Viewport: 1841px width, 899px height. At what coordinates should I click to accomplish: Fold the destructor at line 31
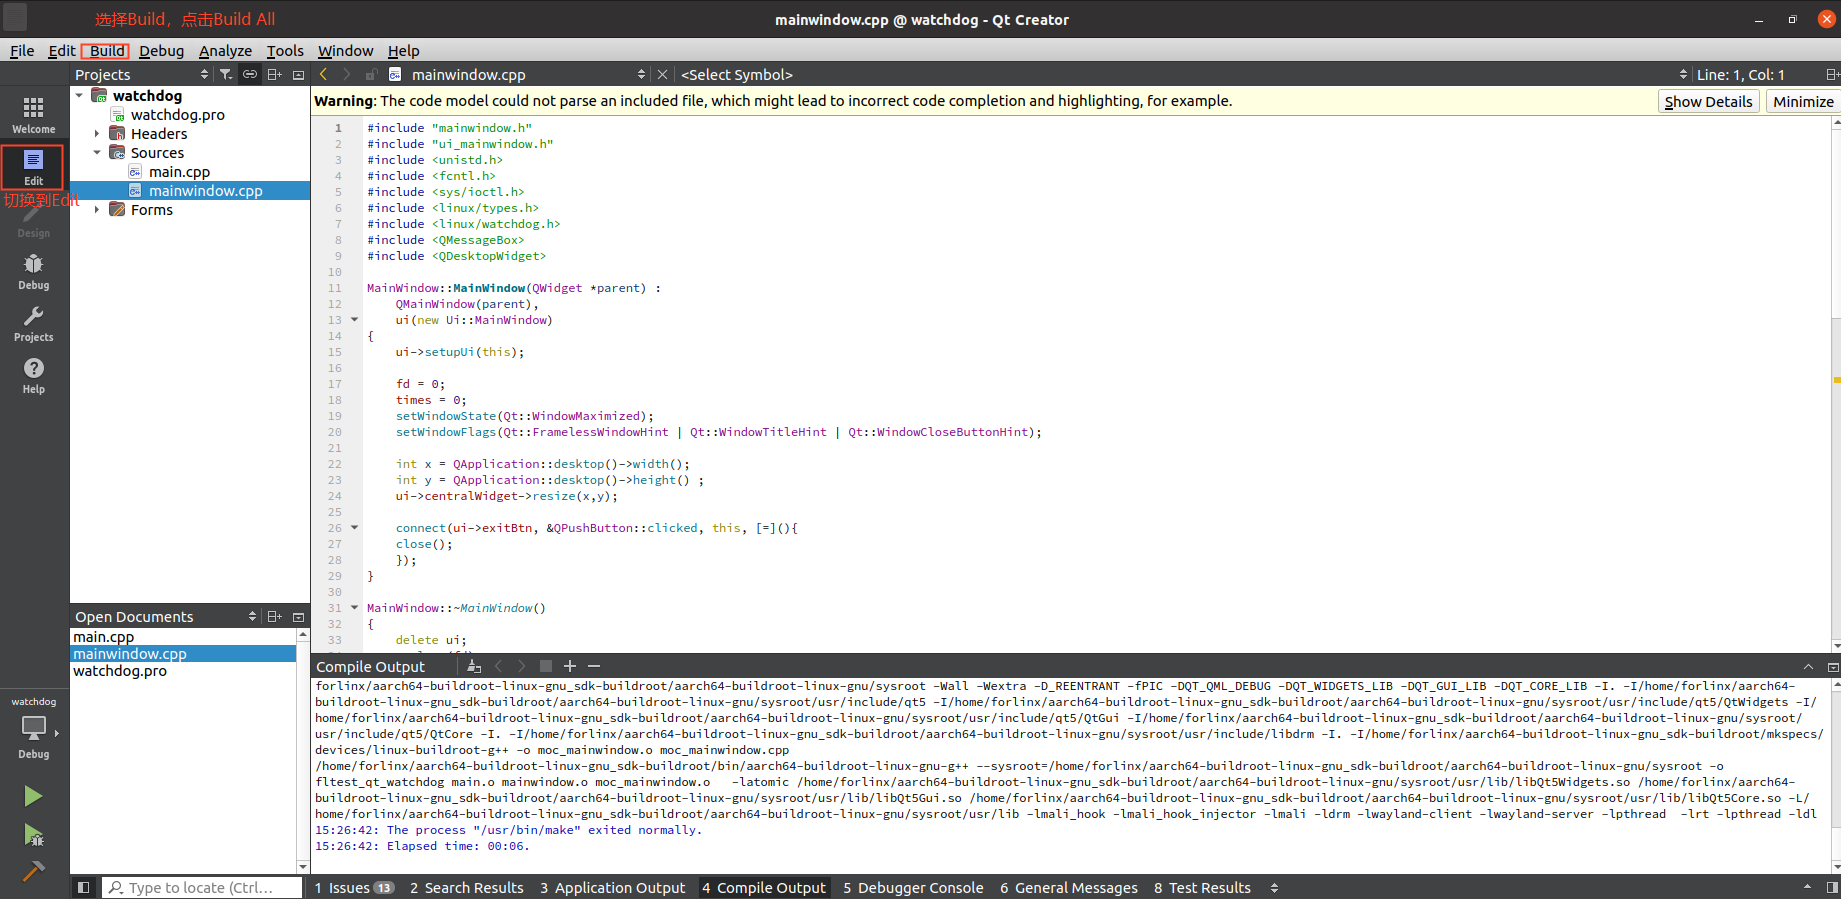pyautogui.click(x=354, y=608)
